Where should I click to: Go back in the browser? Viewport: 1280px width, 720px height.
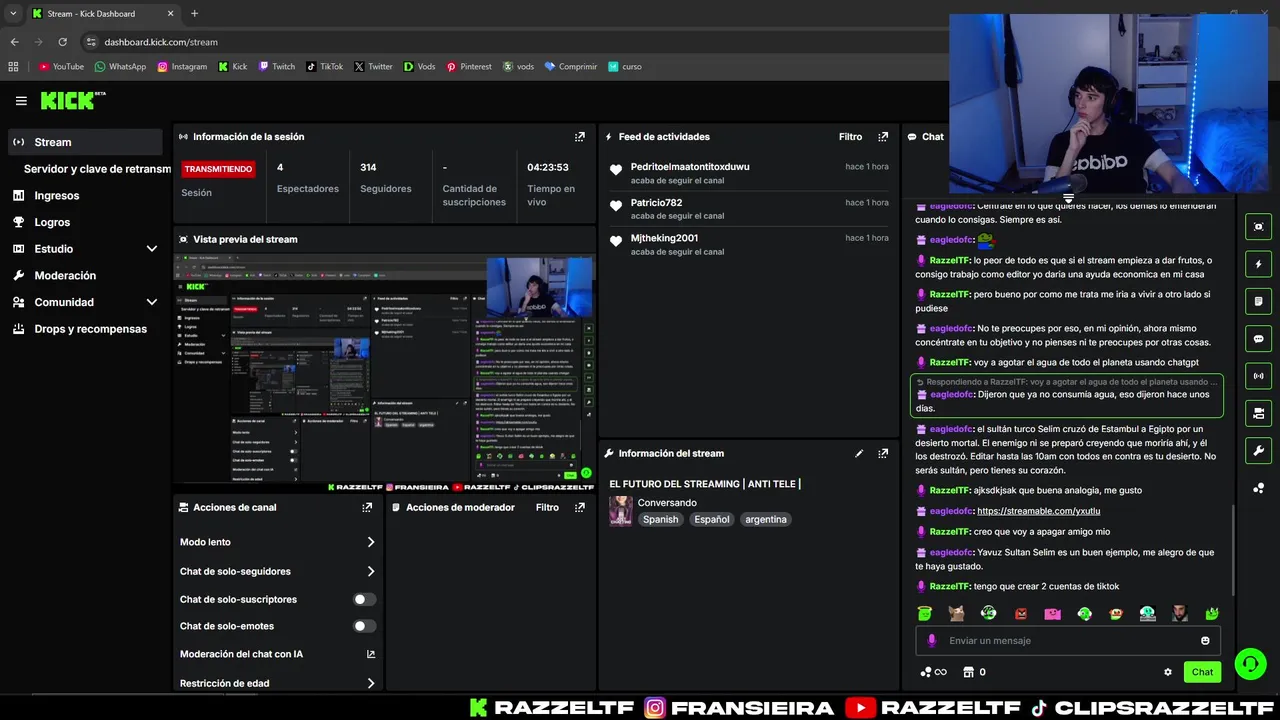click(14, 42)
